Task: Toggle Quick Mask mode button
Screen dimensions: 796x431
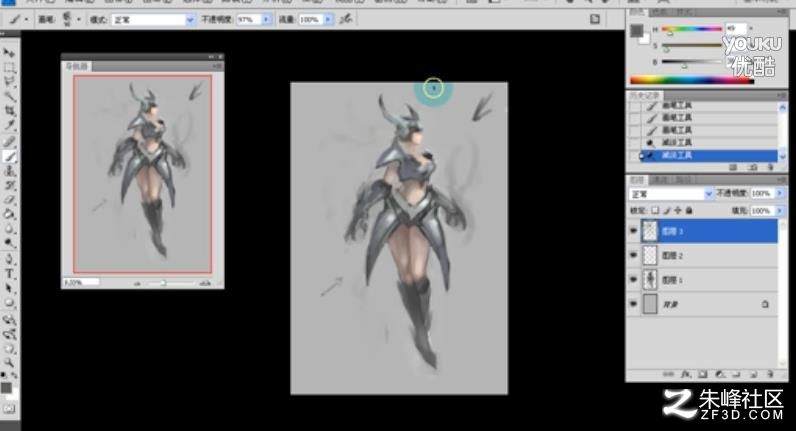Action: [9, 409]
